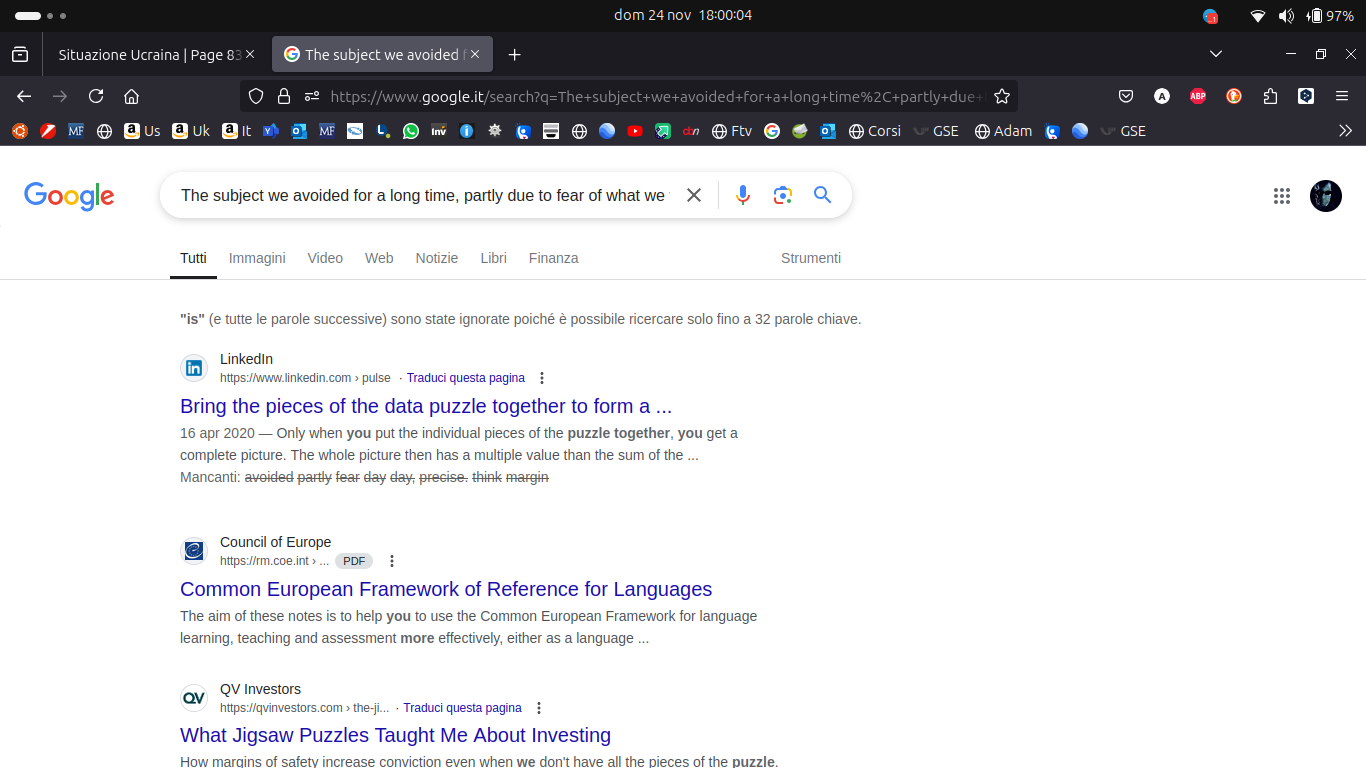Search by image with Google Lens

783,195
